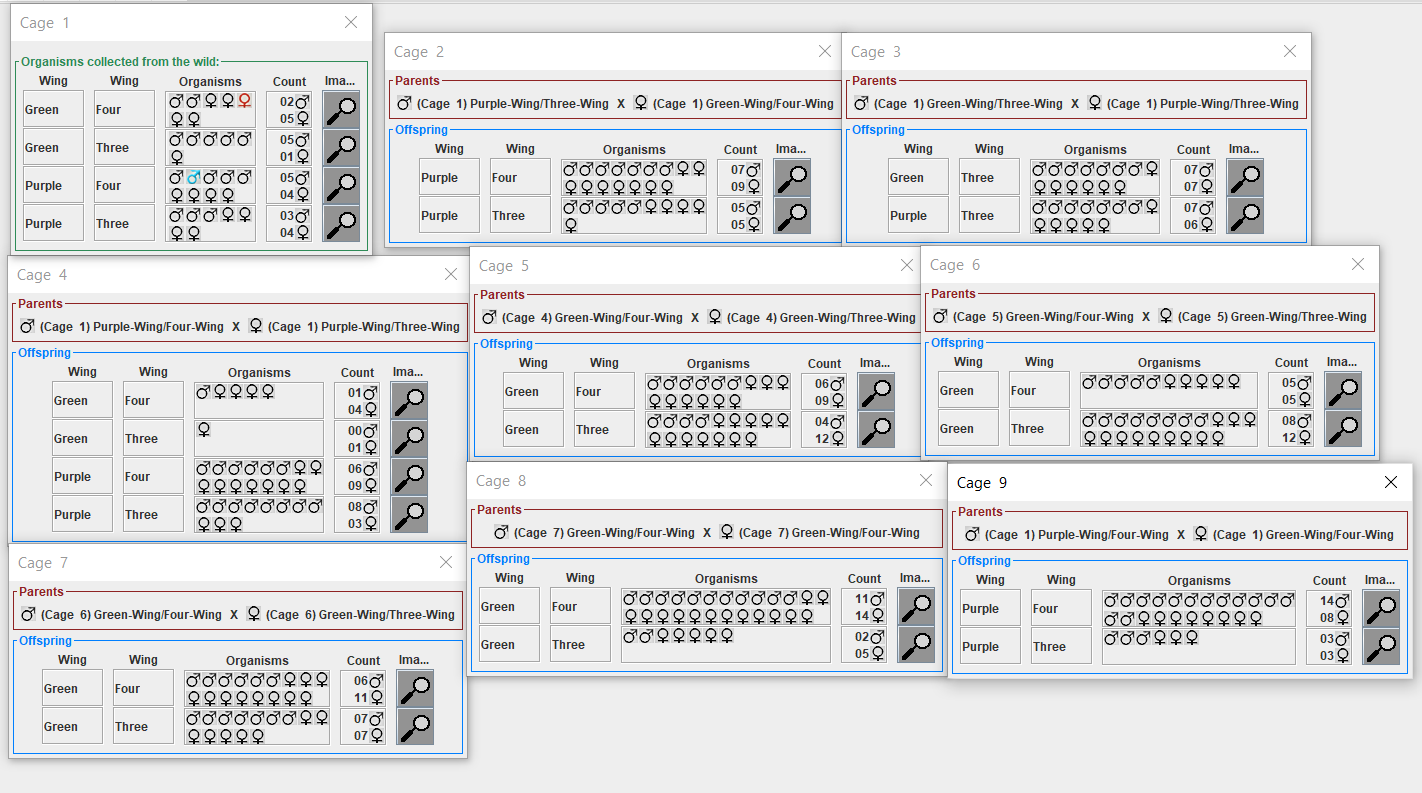Image resolution: width=1422 pixels, height=793 pixels.
Task: Click magnifier in Cage 8 Green Four row
Action: pyautogui.click(x=916, y=606)
